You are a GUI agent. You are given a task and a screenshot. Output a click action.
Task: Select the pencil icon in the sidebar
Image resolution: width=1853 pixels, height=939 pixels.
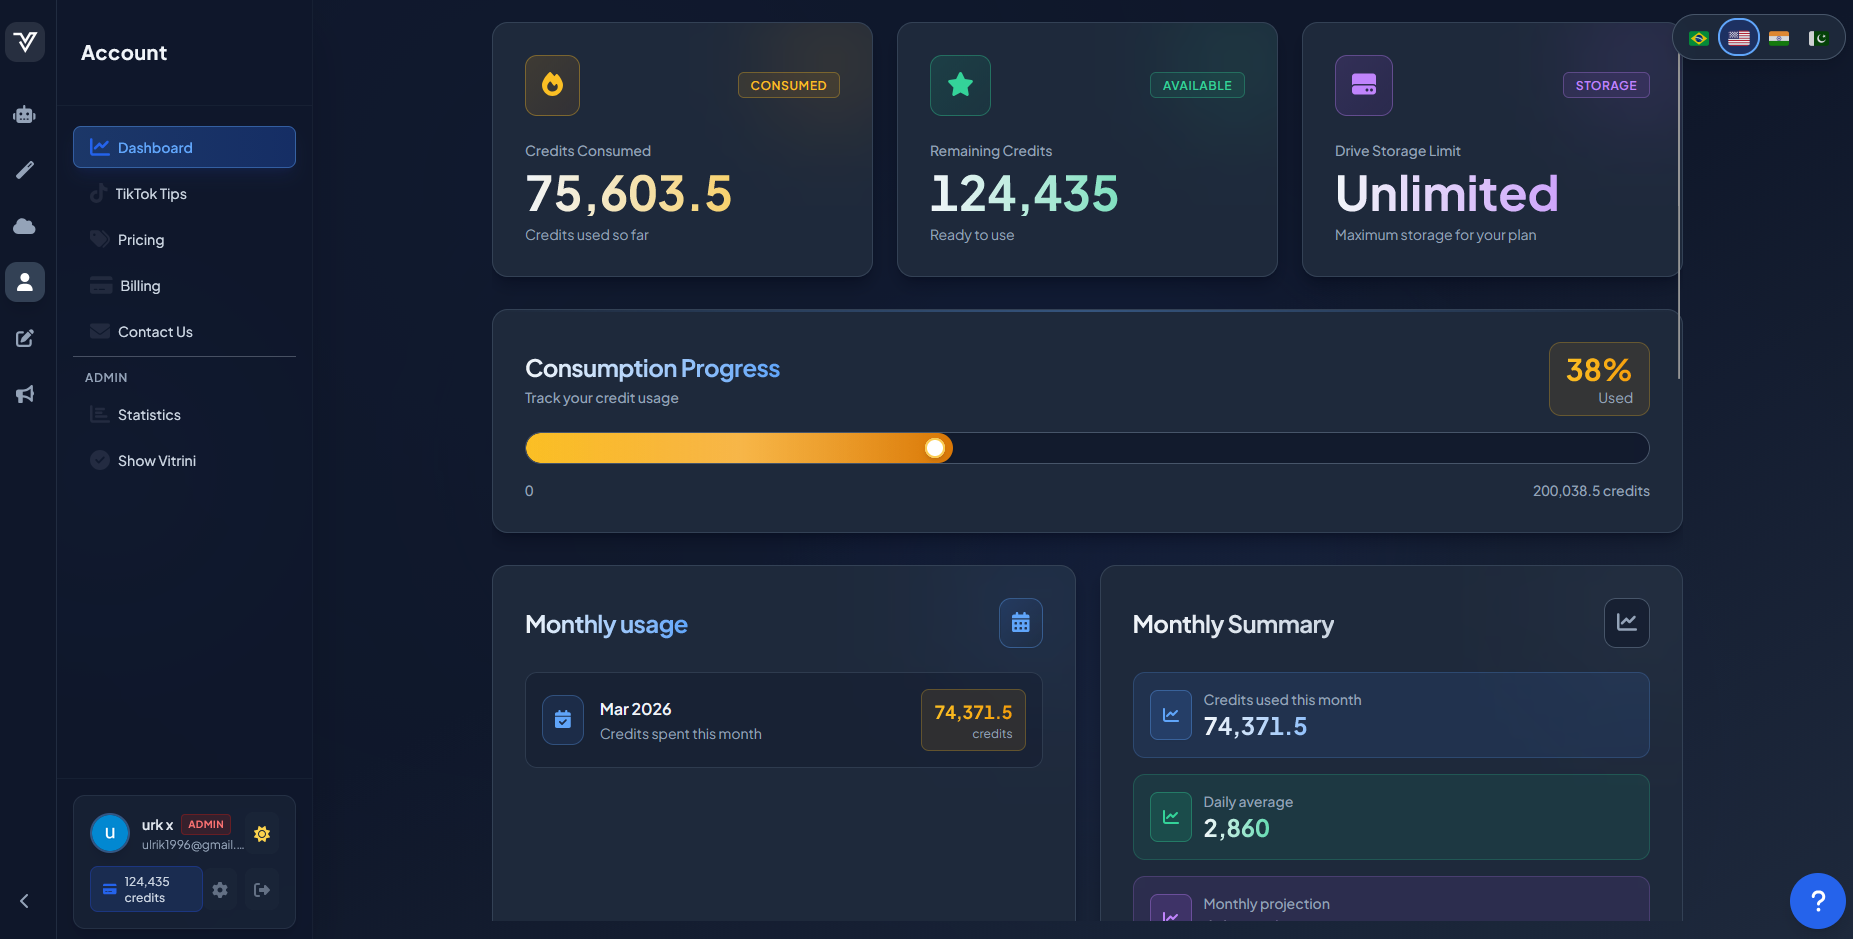[x=25, y=170]
